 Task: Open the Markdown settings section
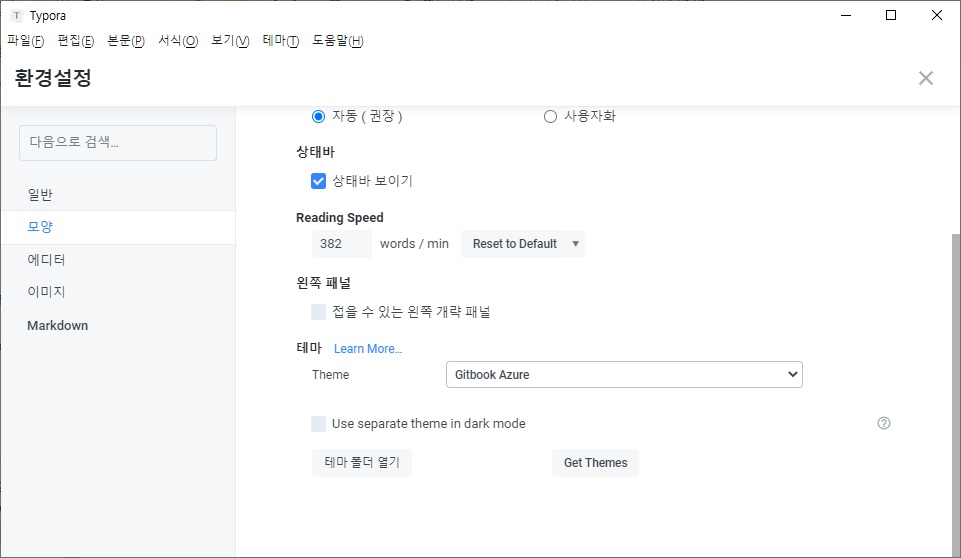coord(118,326)
